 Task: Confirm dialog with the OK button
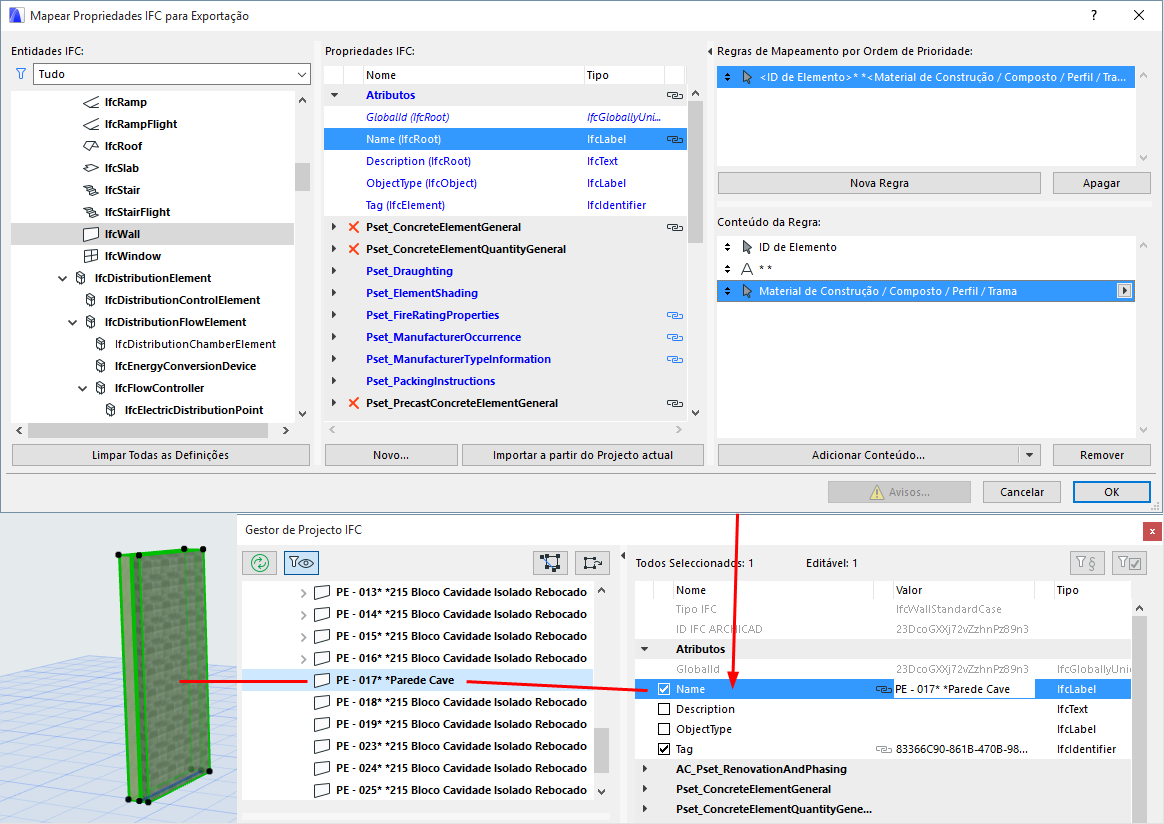pyautogui.click(x=1111, y=492)
